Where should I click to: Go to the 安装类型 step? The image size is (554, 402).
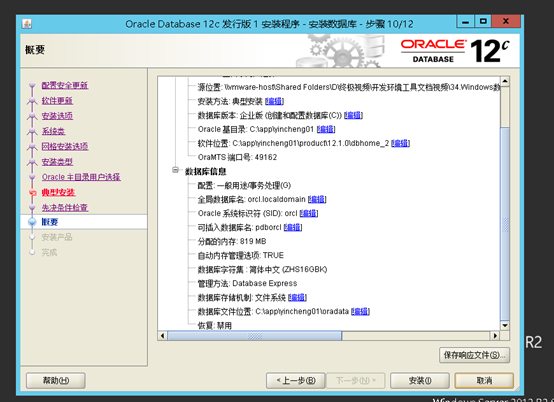57,162
